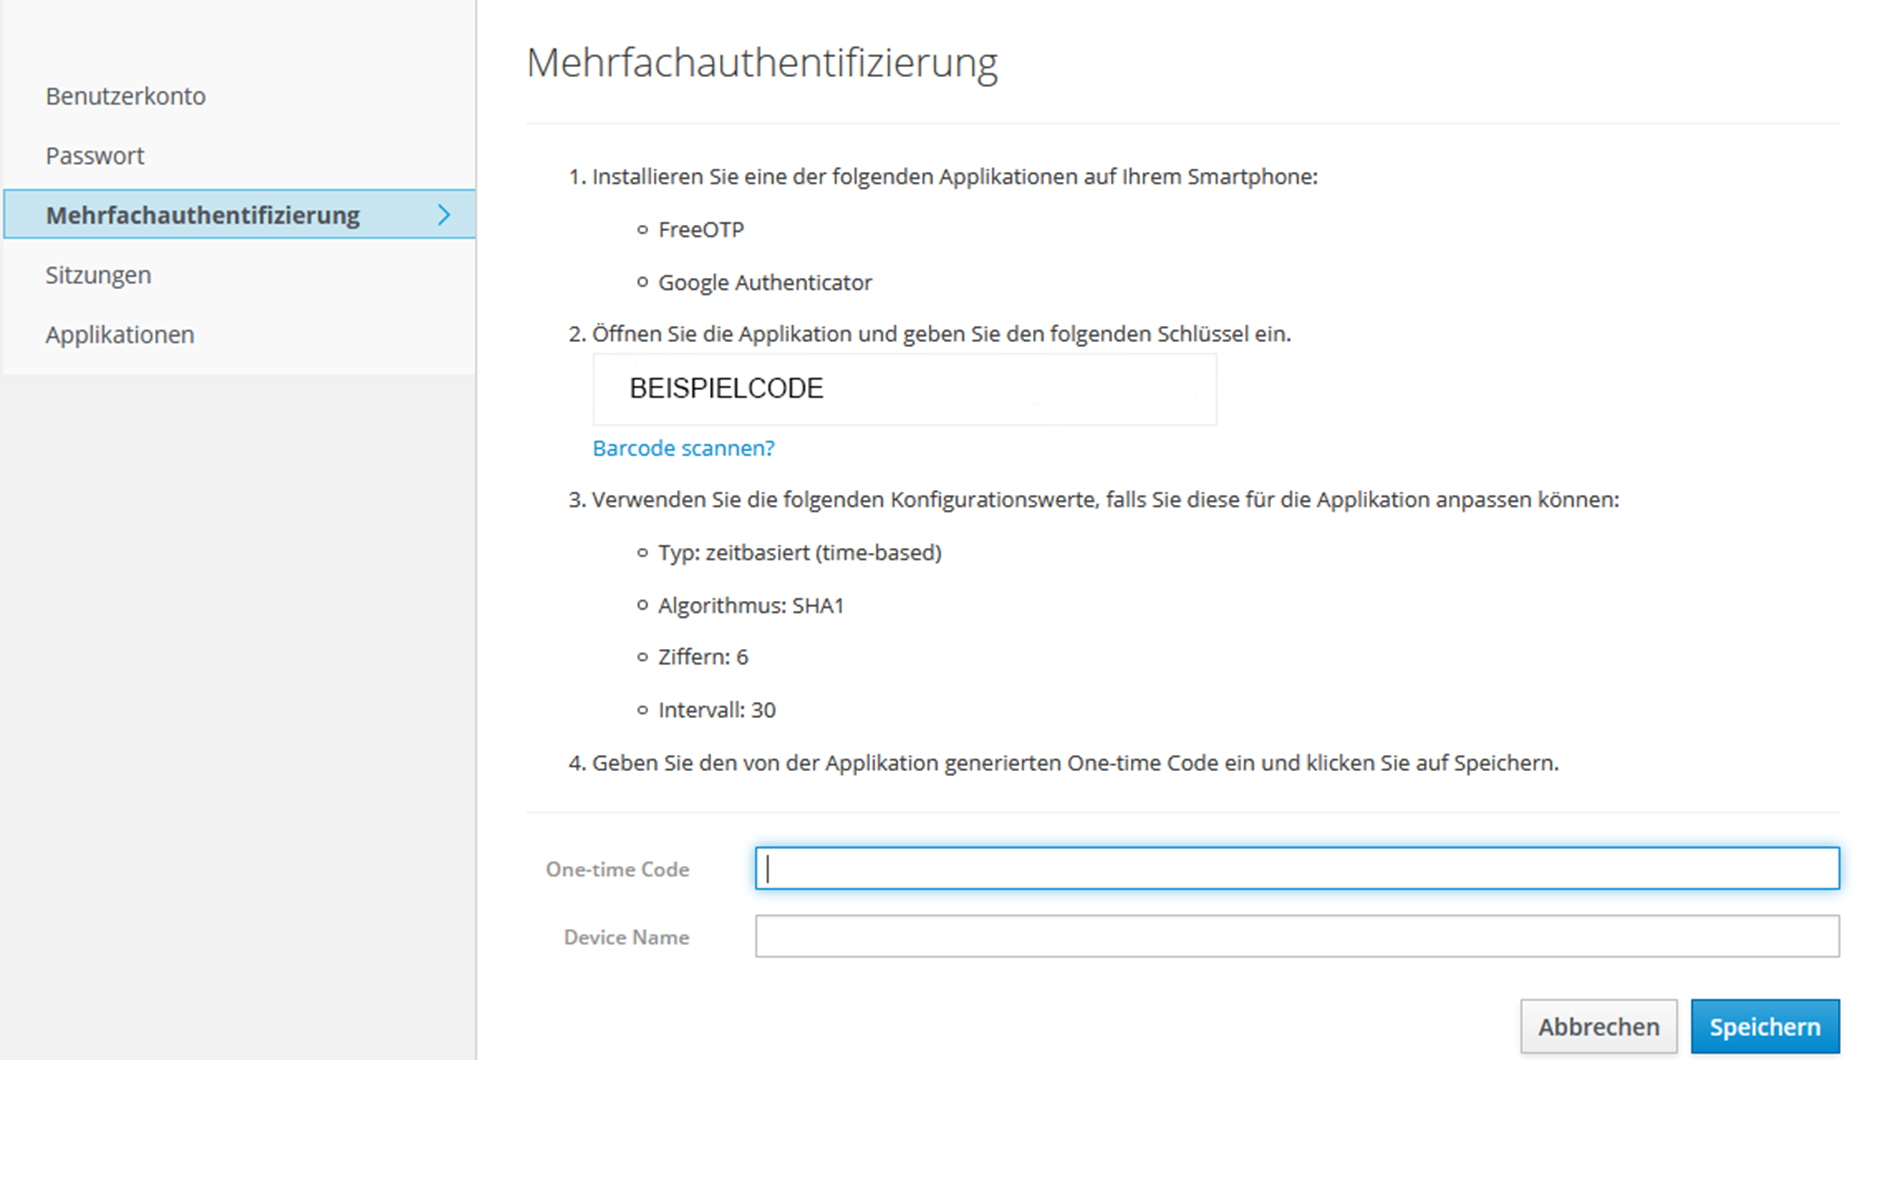This screenshot has width=1890, height=1204.
Task: Select the highlighted Mehrfachauthentifizierung menu item
Action: (x=203, y=214)
